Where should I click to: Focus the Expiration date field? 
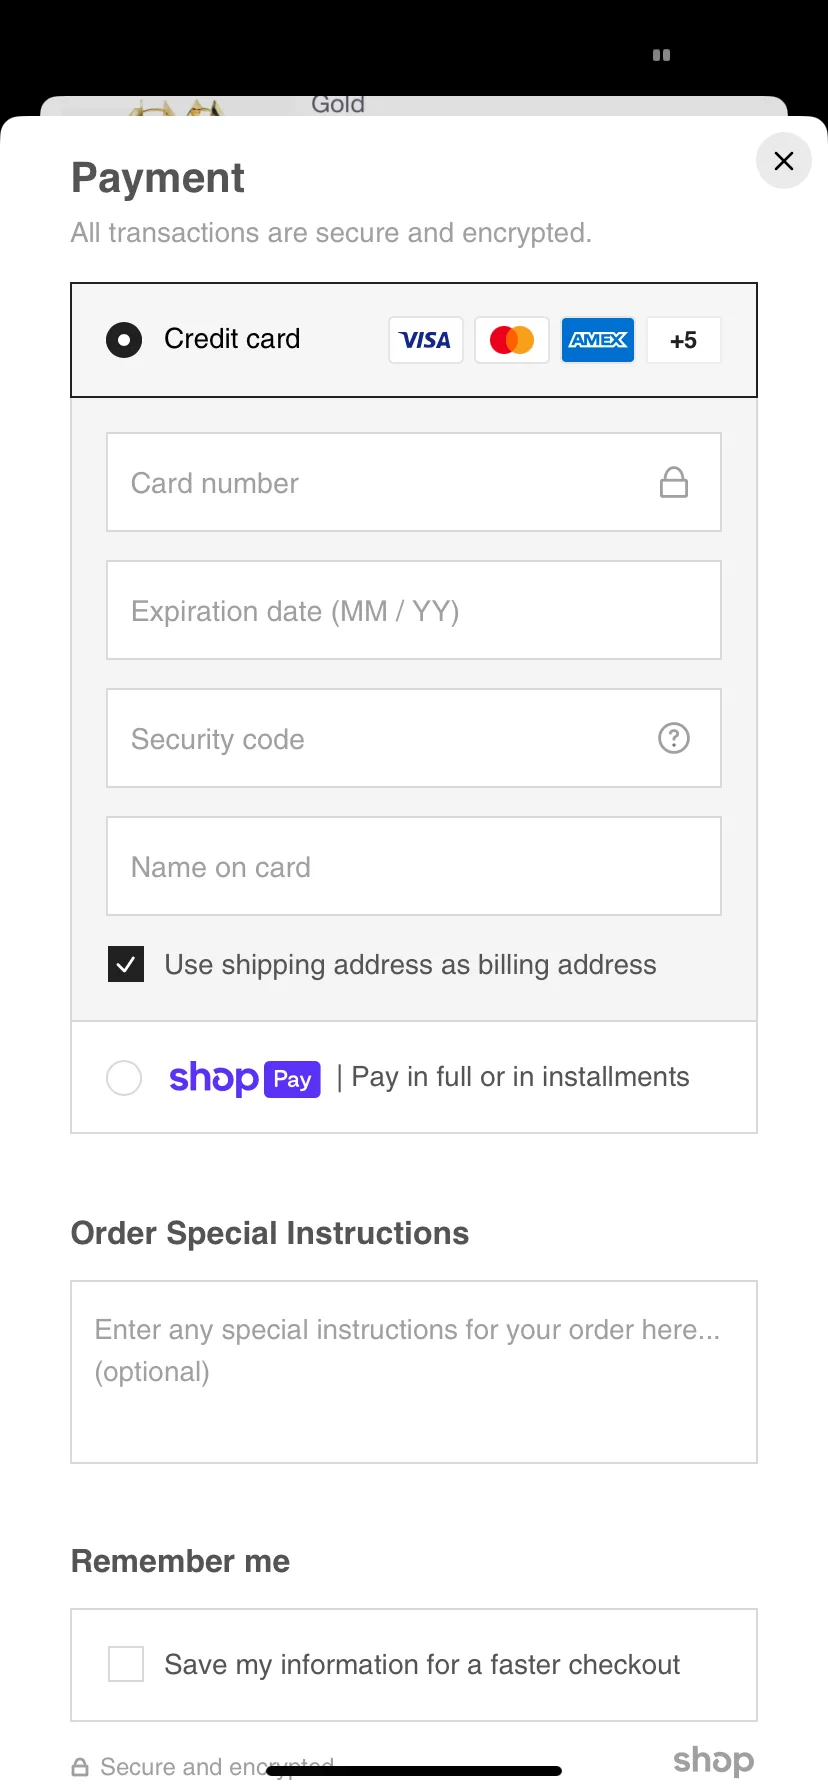tap(414, 611)
